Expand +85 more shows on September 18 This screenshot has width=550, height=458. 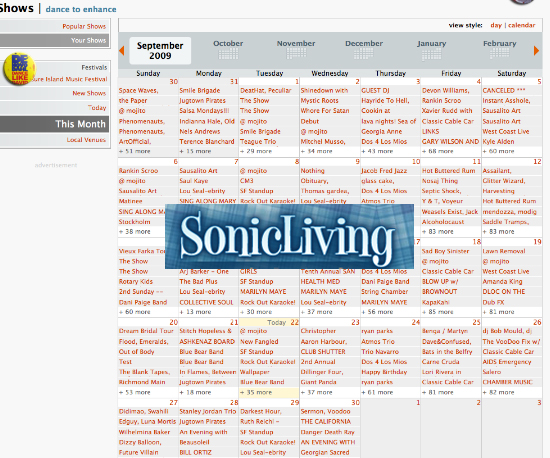438,312
